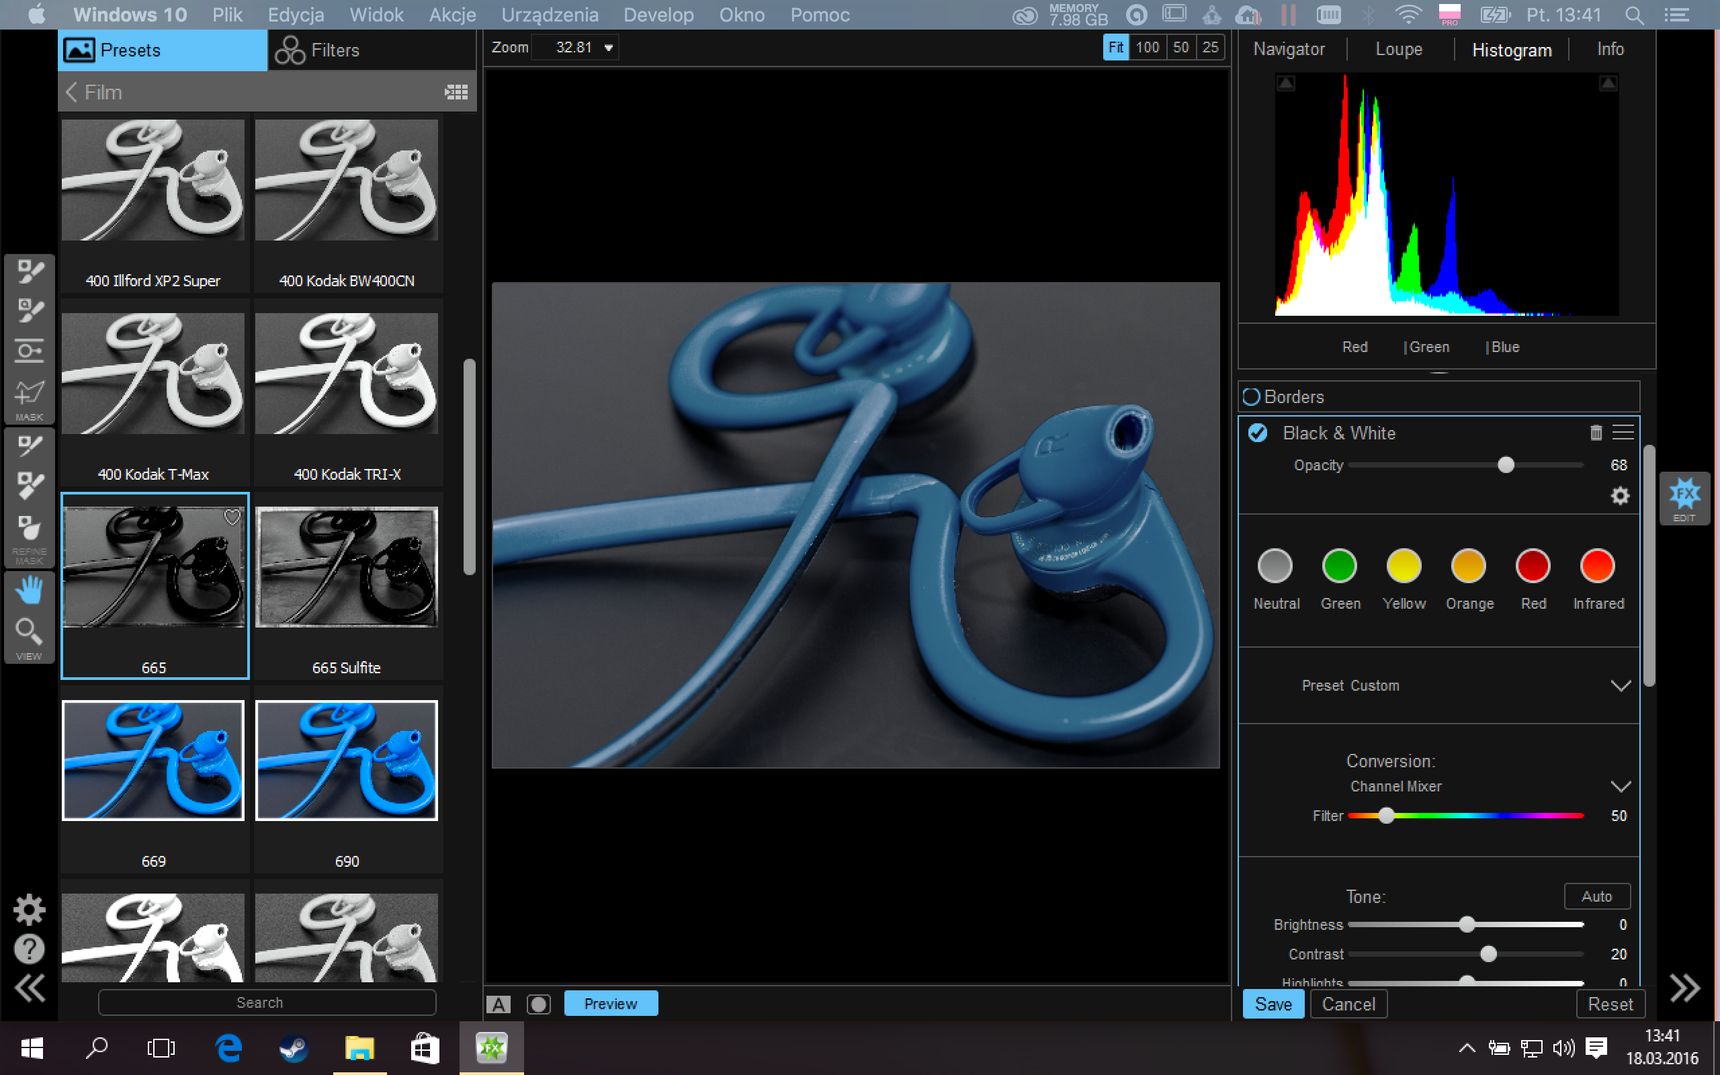Select the chisel mask tool
Viewport: 1720px width, 1075px height.
point(30,486)
